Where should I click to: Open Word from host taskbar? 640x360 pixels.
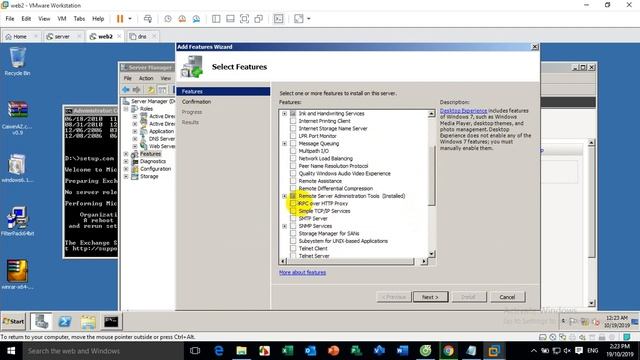click(402, 351)
